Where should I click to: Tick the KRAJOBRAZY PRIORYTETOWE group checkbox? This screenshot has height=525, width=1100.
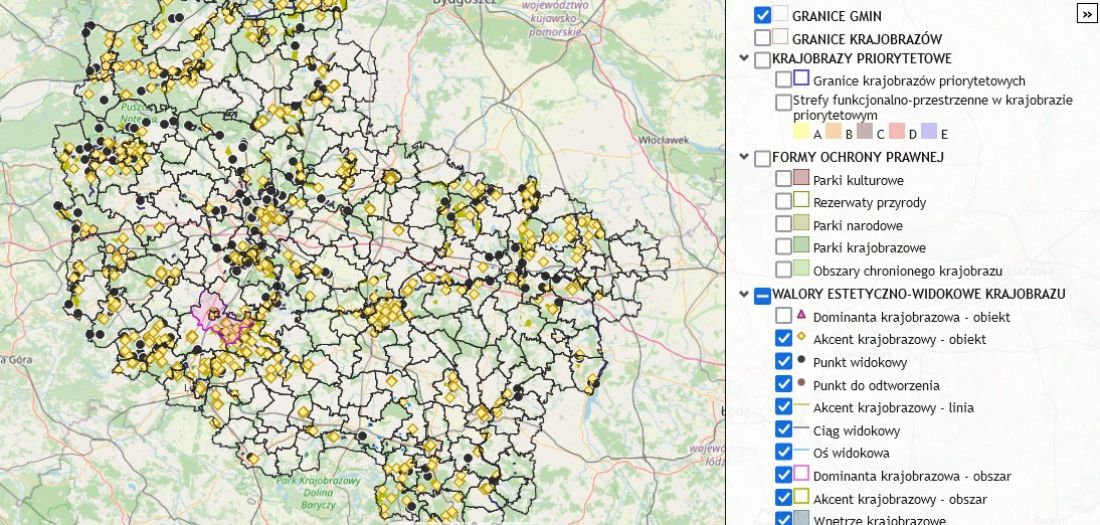pyautogui.click(x=762, y=60)
